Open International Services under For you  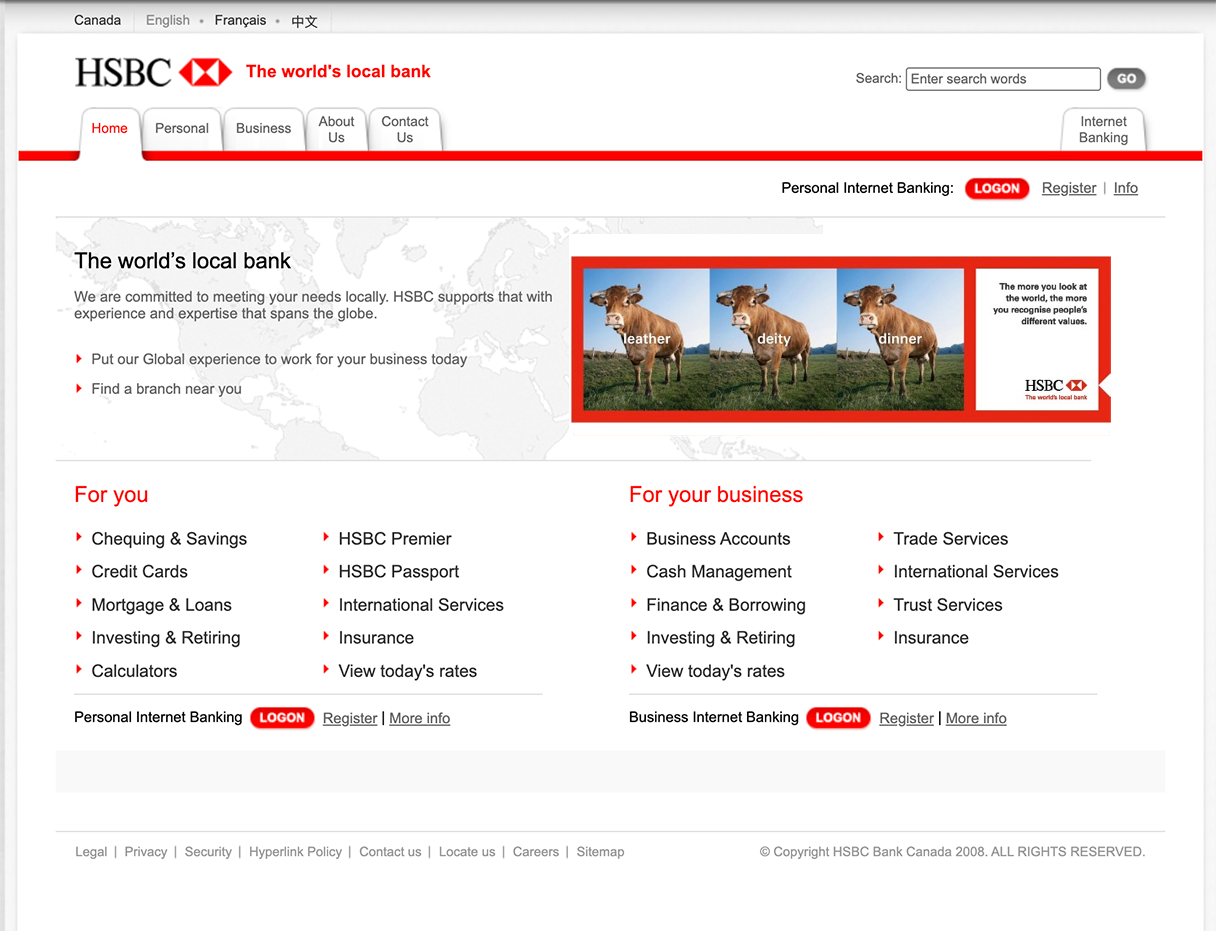[421, 605]
